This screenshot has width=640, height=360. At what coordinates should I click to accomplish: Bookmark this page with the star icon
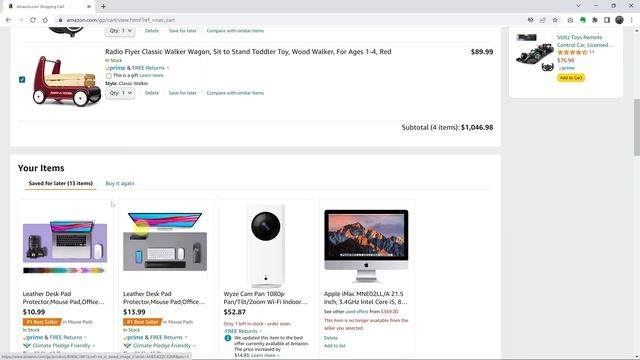pyautogui.click(x=555, y=20)
